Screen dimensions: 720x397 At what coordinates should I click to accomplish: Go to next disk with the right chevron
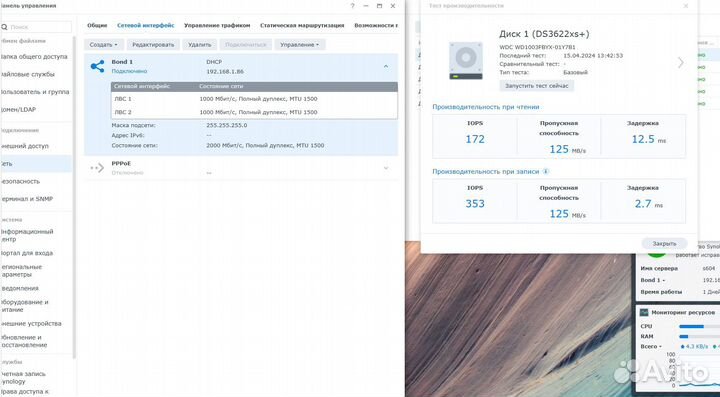pos(681,62)
